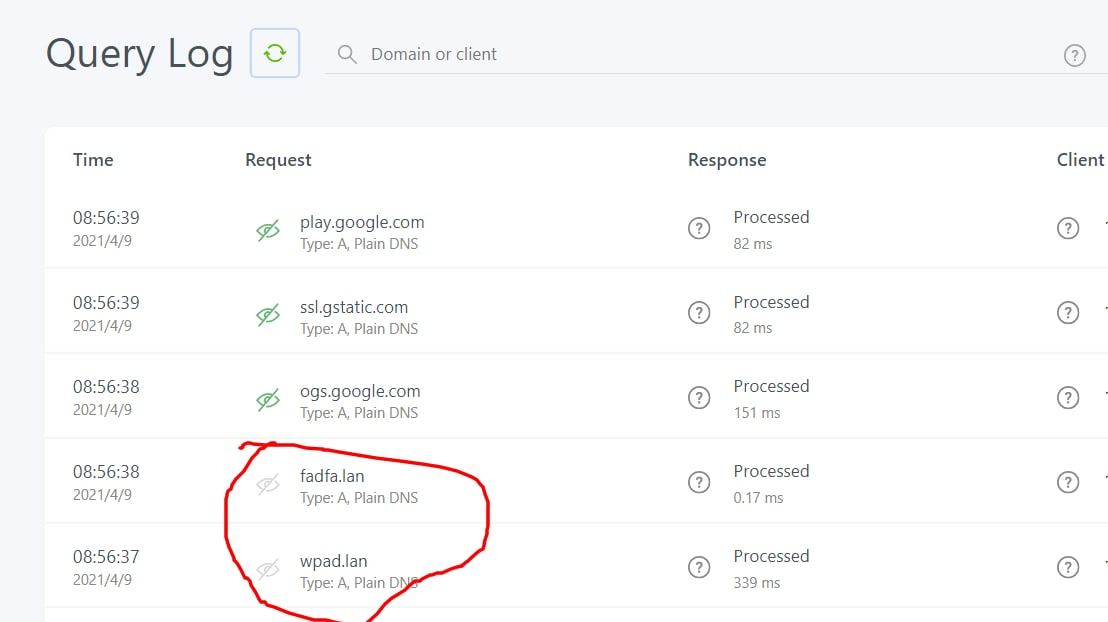Screen dimensions: 1108x622
Task: Click the 339 ms response time
Action: point(757,582)
